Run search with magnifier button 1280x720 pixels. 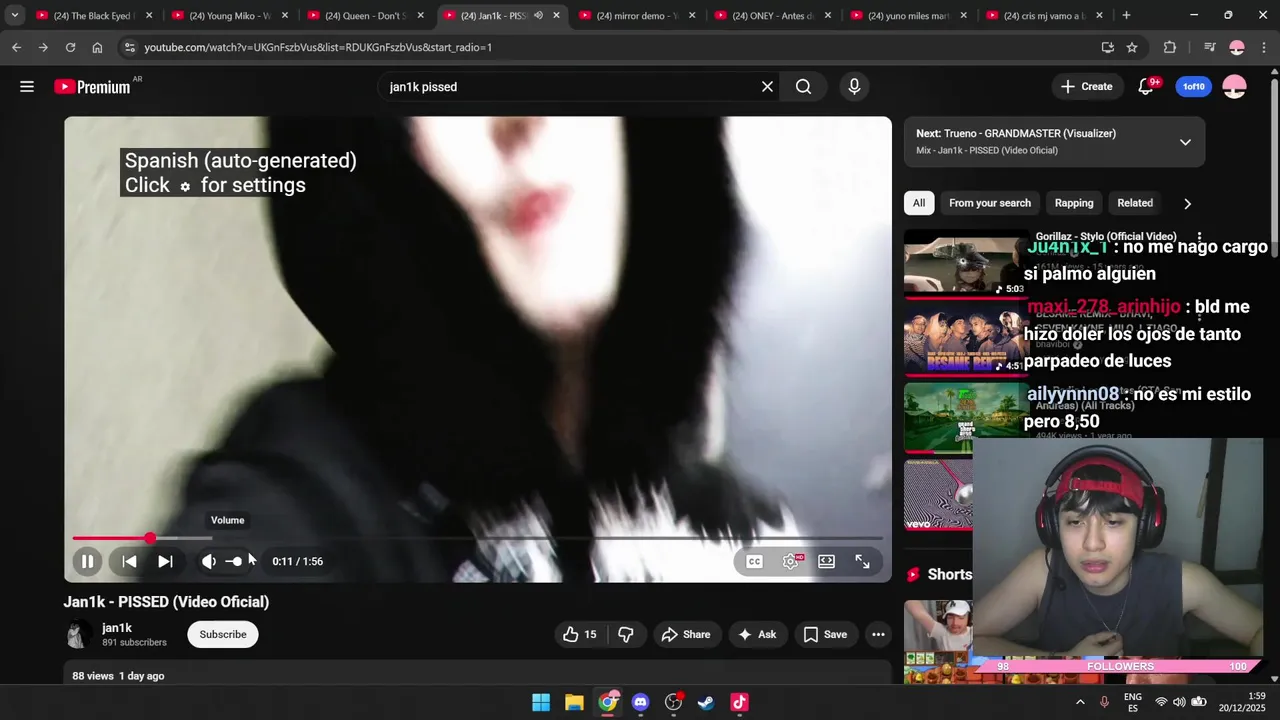(x=803, y=87)
